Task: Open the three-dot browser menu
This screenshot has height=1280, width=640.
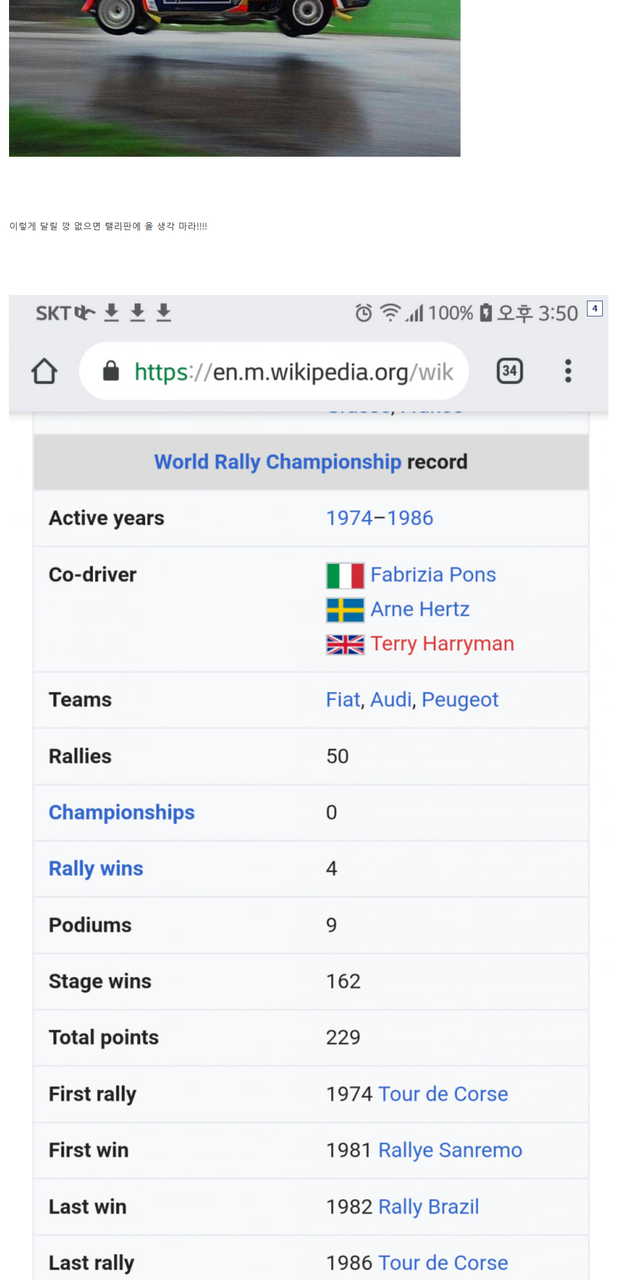Action: (567, 371)
